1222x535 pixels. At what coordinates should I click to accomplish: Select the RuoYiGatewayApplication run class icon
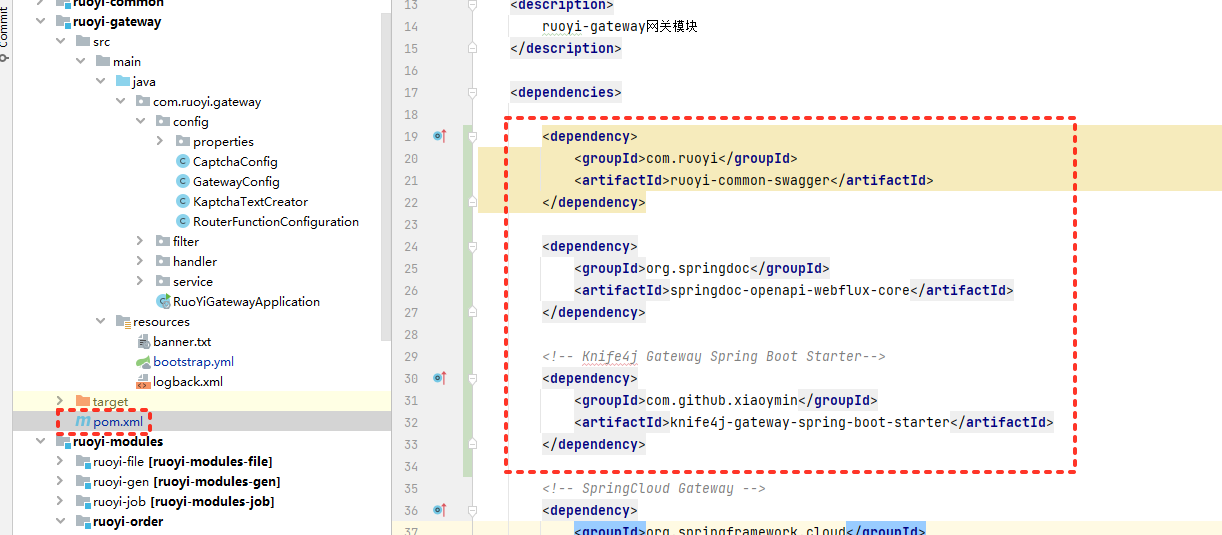pyautogui.click(x=163, y=302)
